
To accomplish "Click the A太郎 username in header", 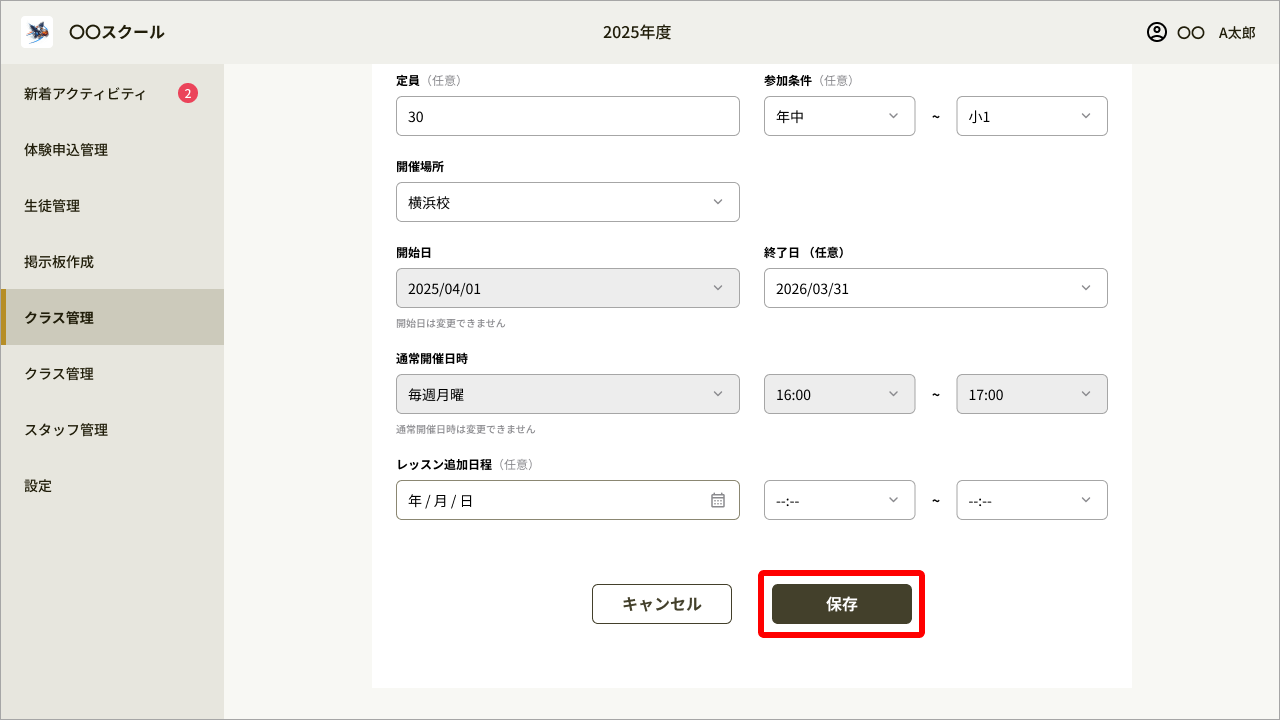I will point(1236,32).
